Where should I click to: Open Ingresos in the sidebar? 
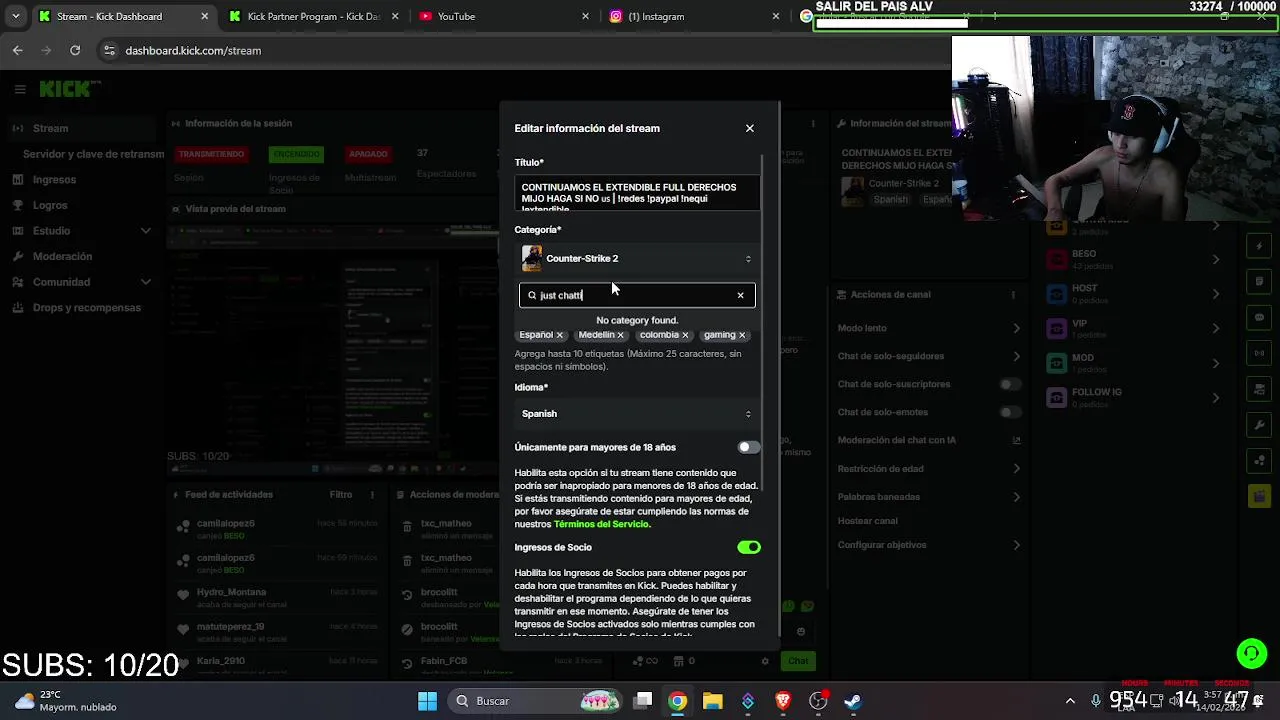tap(54, 180)
